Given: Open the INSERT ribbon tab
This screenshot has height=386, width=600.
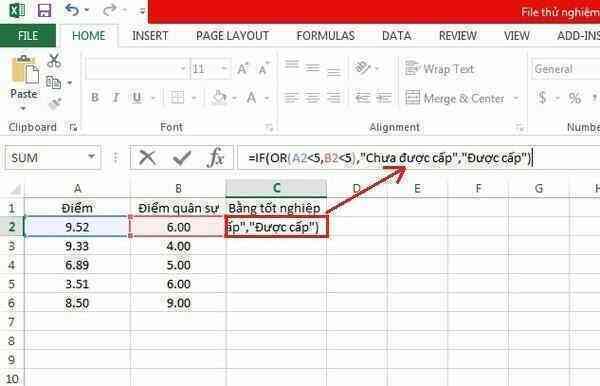Looking at the screenshot, I should click(x=150, y=36).
